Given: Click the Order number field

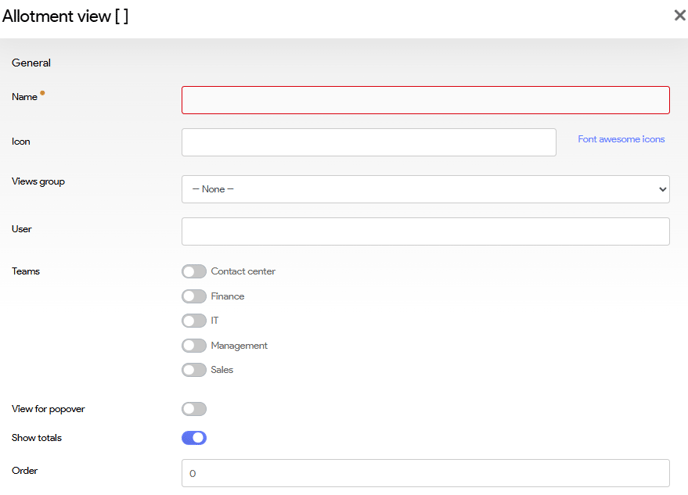Looking at the screenshot, I should (425, 473).
